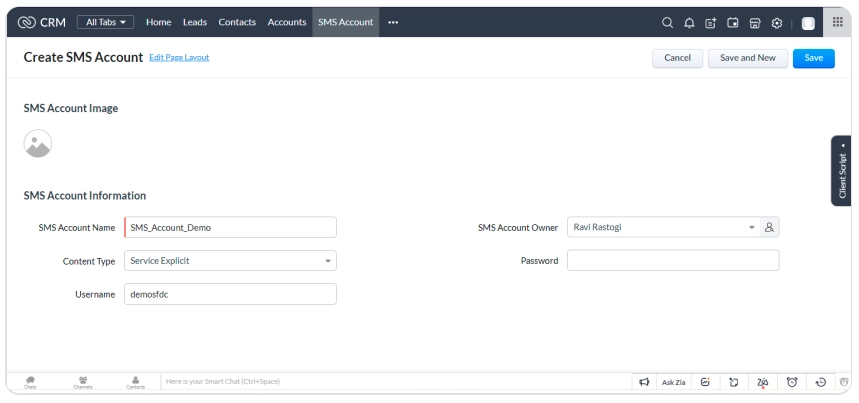Open the Setup gear icon
The height and width of the screenshot is (403, 859).
[x=776, y=23]
